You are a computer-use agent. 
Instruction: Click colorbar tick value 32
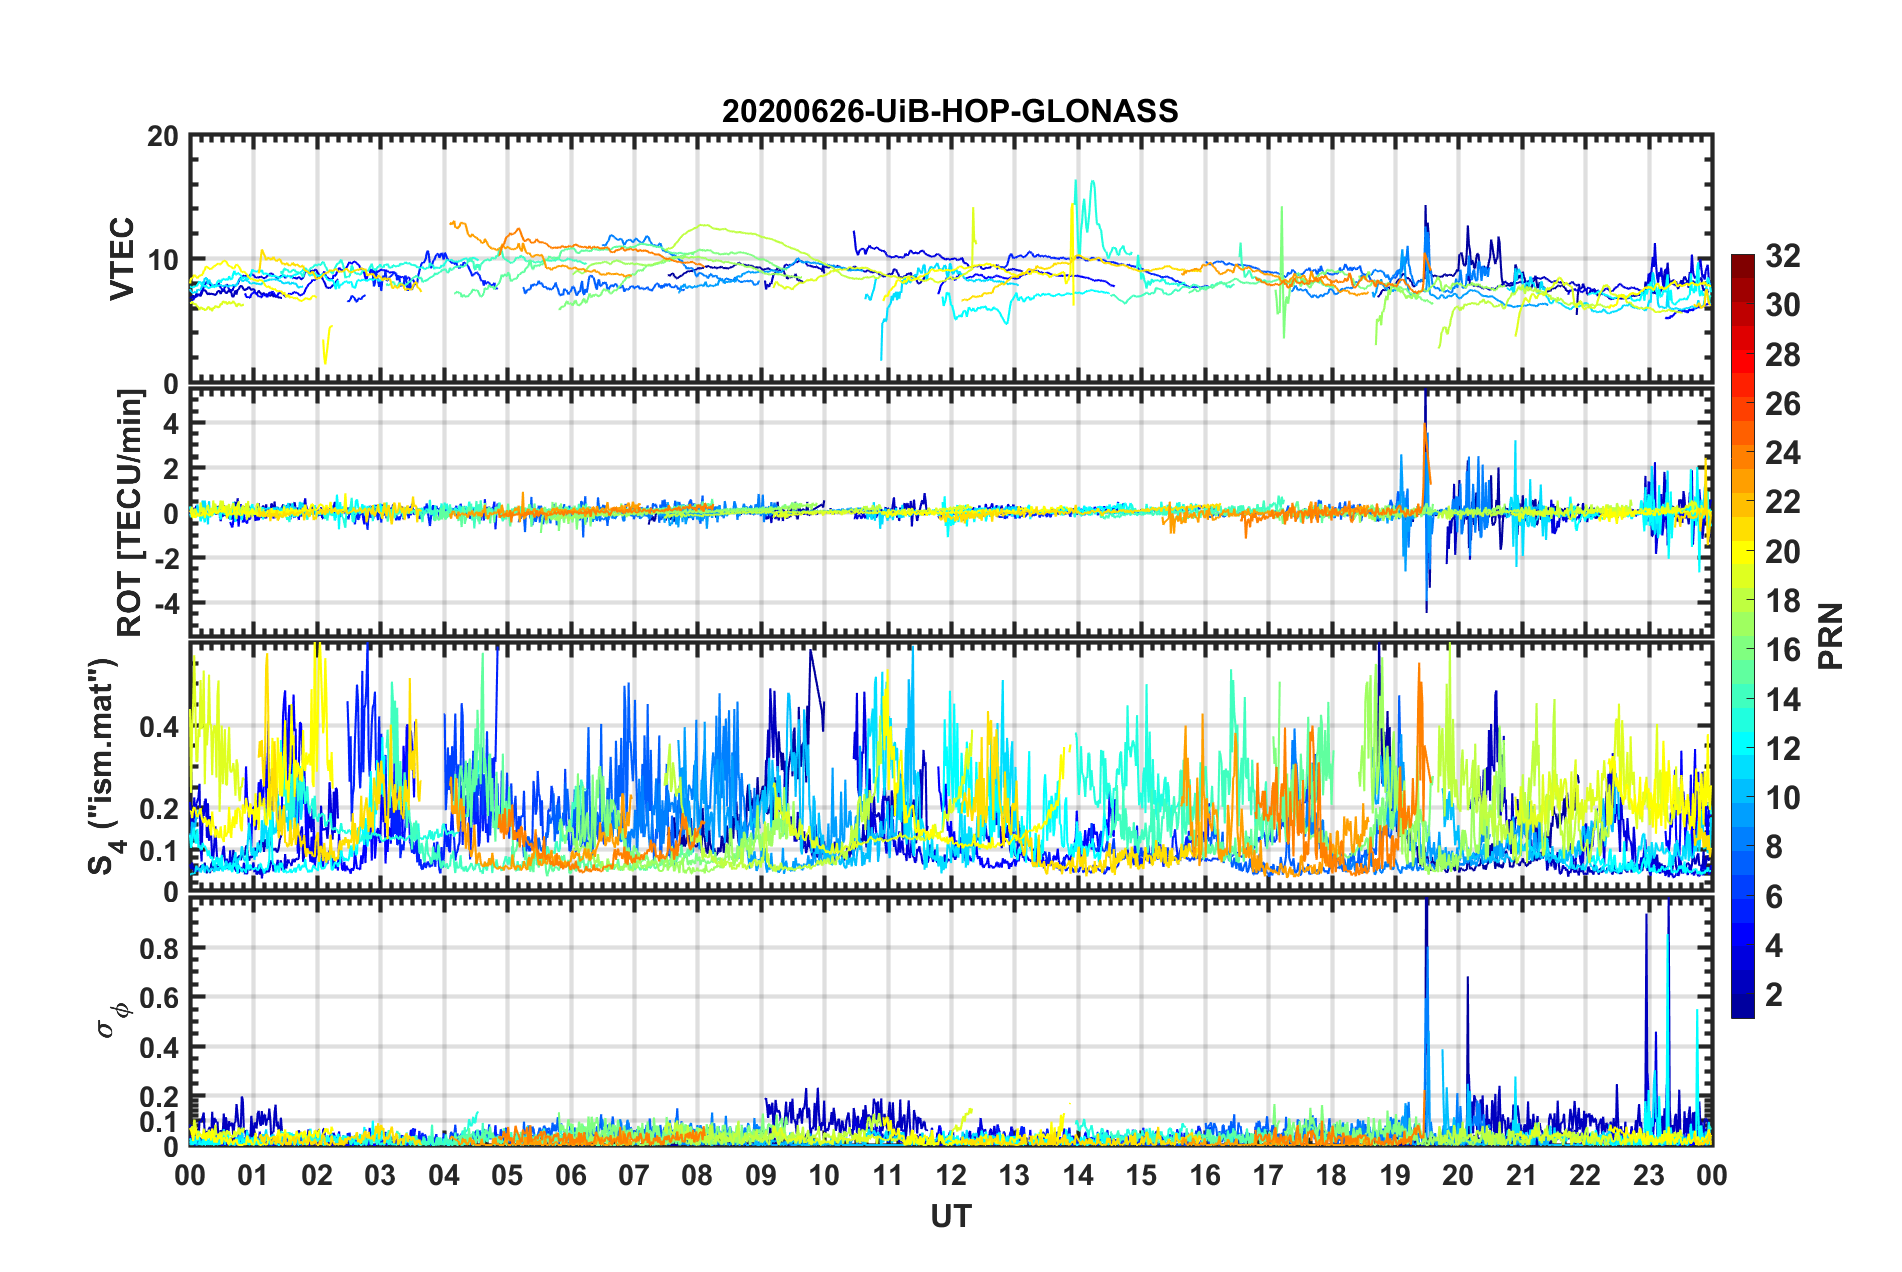[x=1782, y=256]
